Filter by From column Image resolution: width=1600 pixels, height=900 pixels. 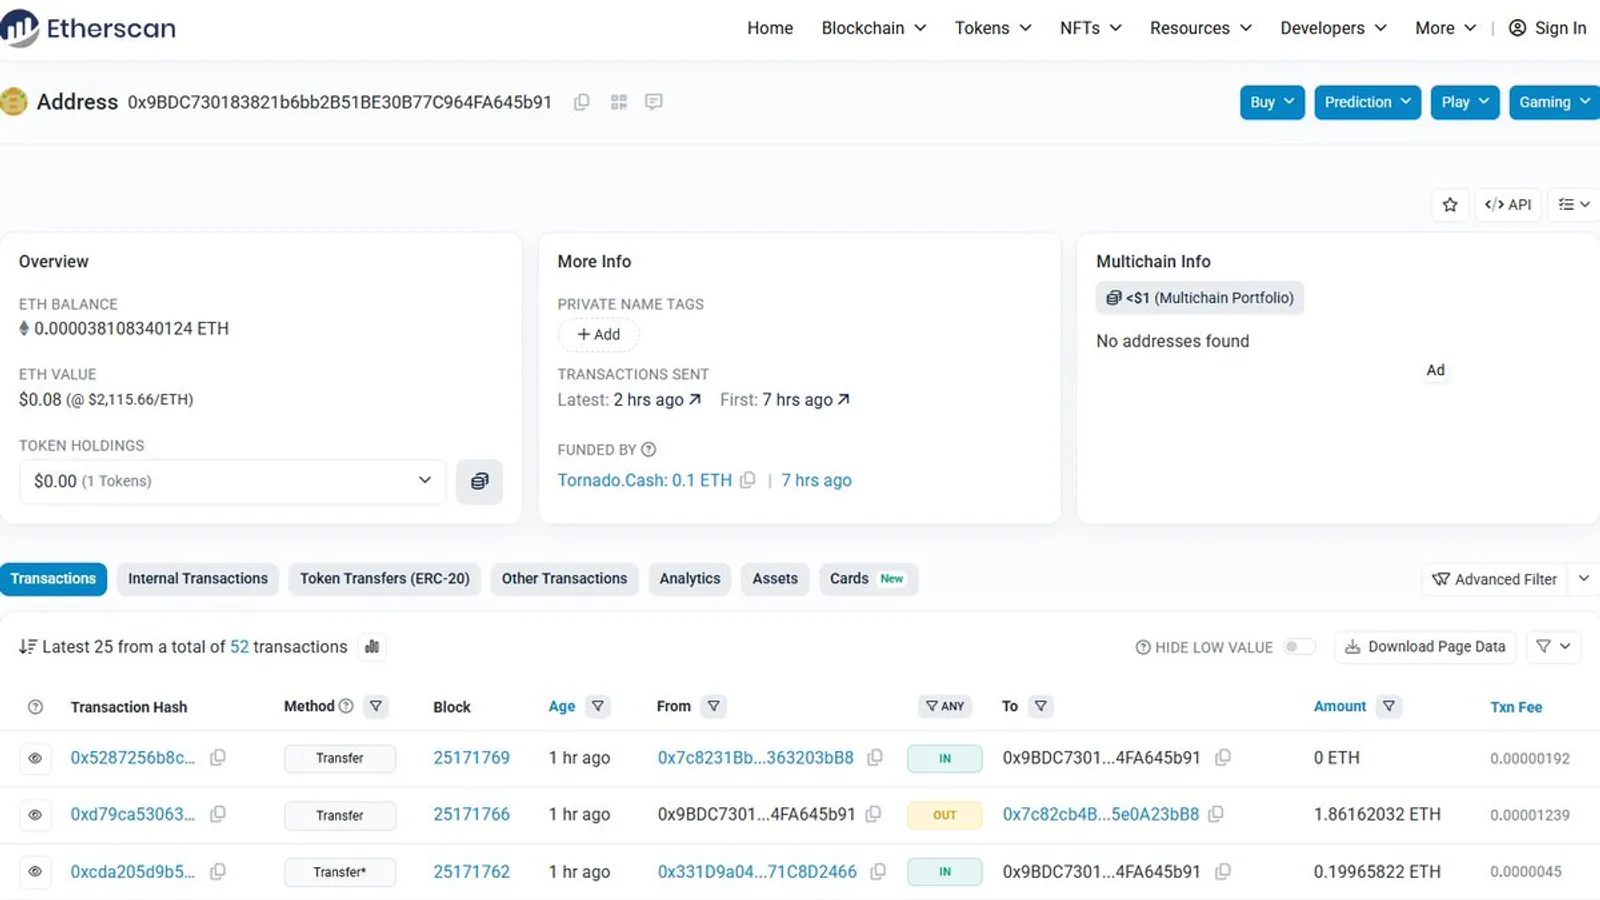pyautogui.click(x=714, y=706)
